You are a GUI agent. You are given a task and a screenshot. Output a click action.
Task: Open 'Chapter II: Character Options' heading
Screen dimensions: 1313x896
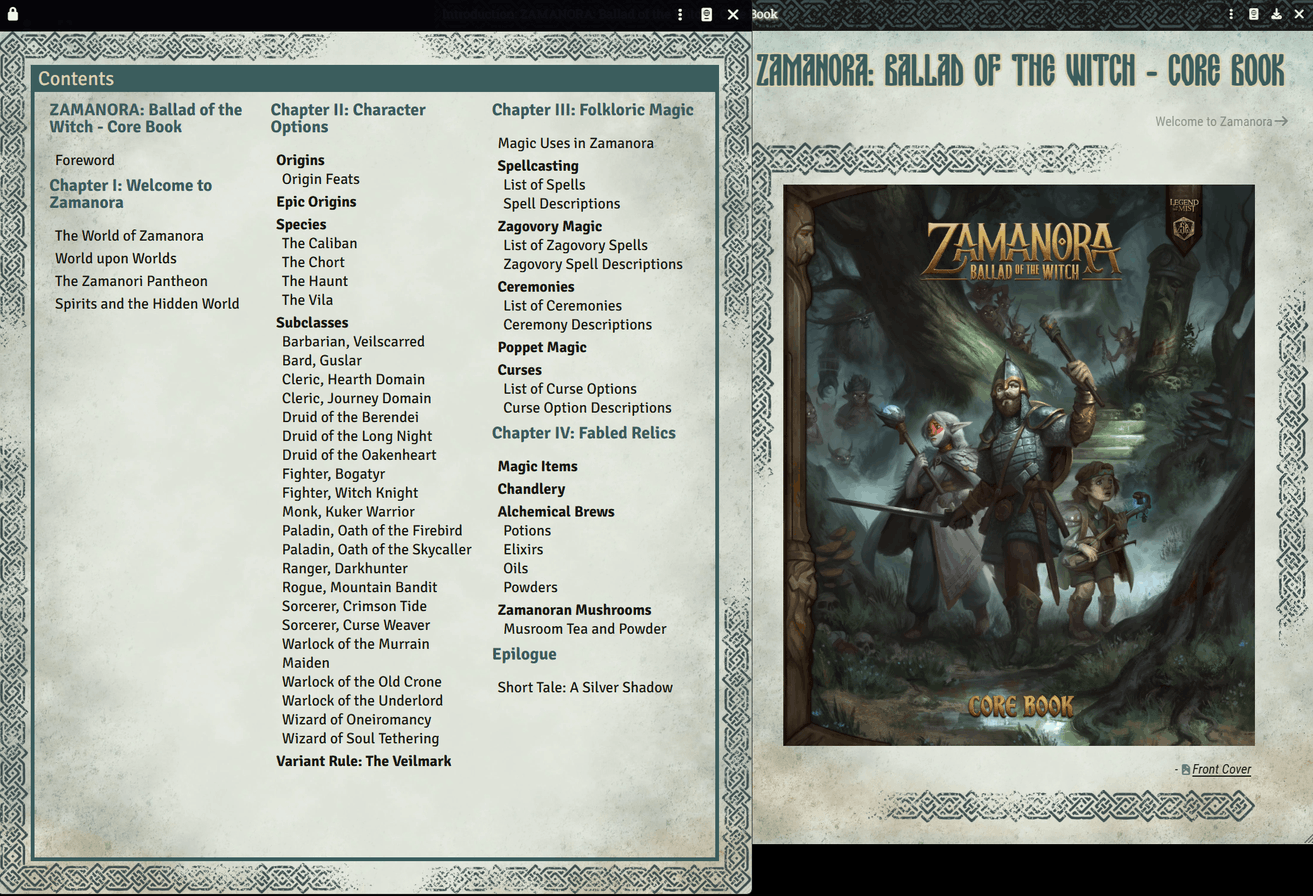click(348, 118)
